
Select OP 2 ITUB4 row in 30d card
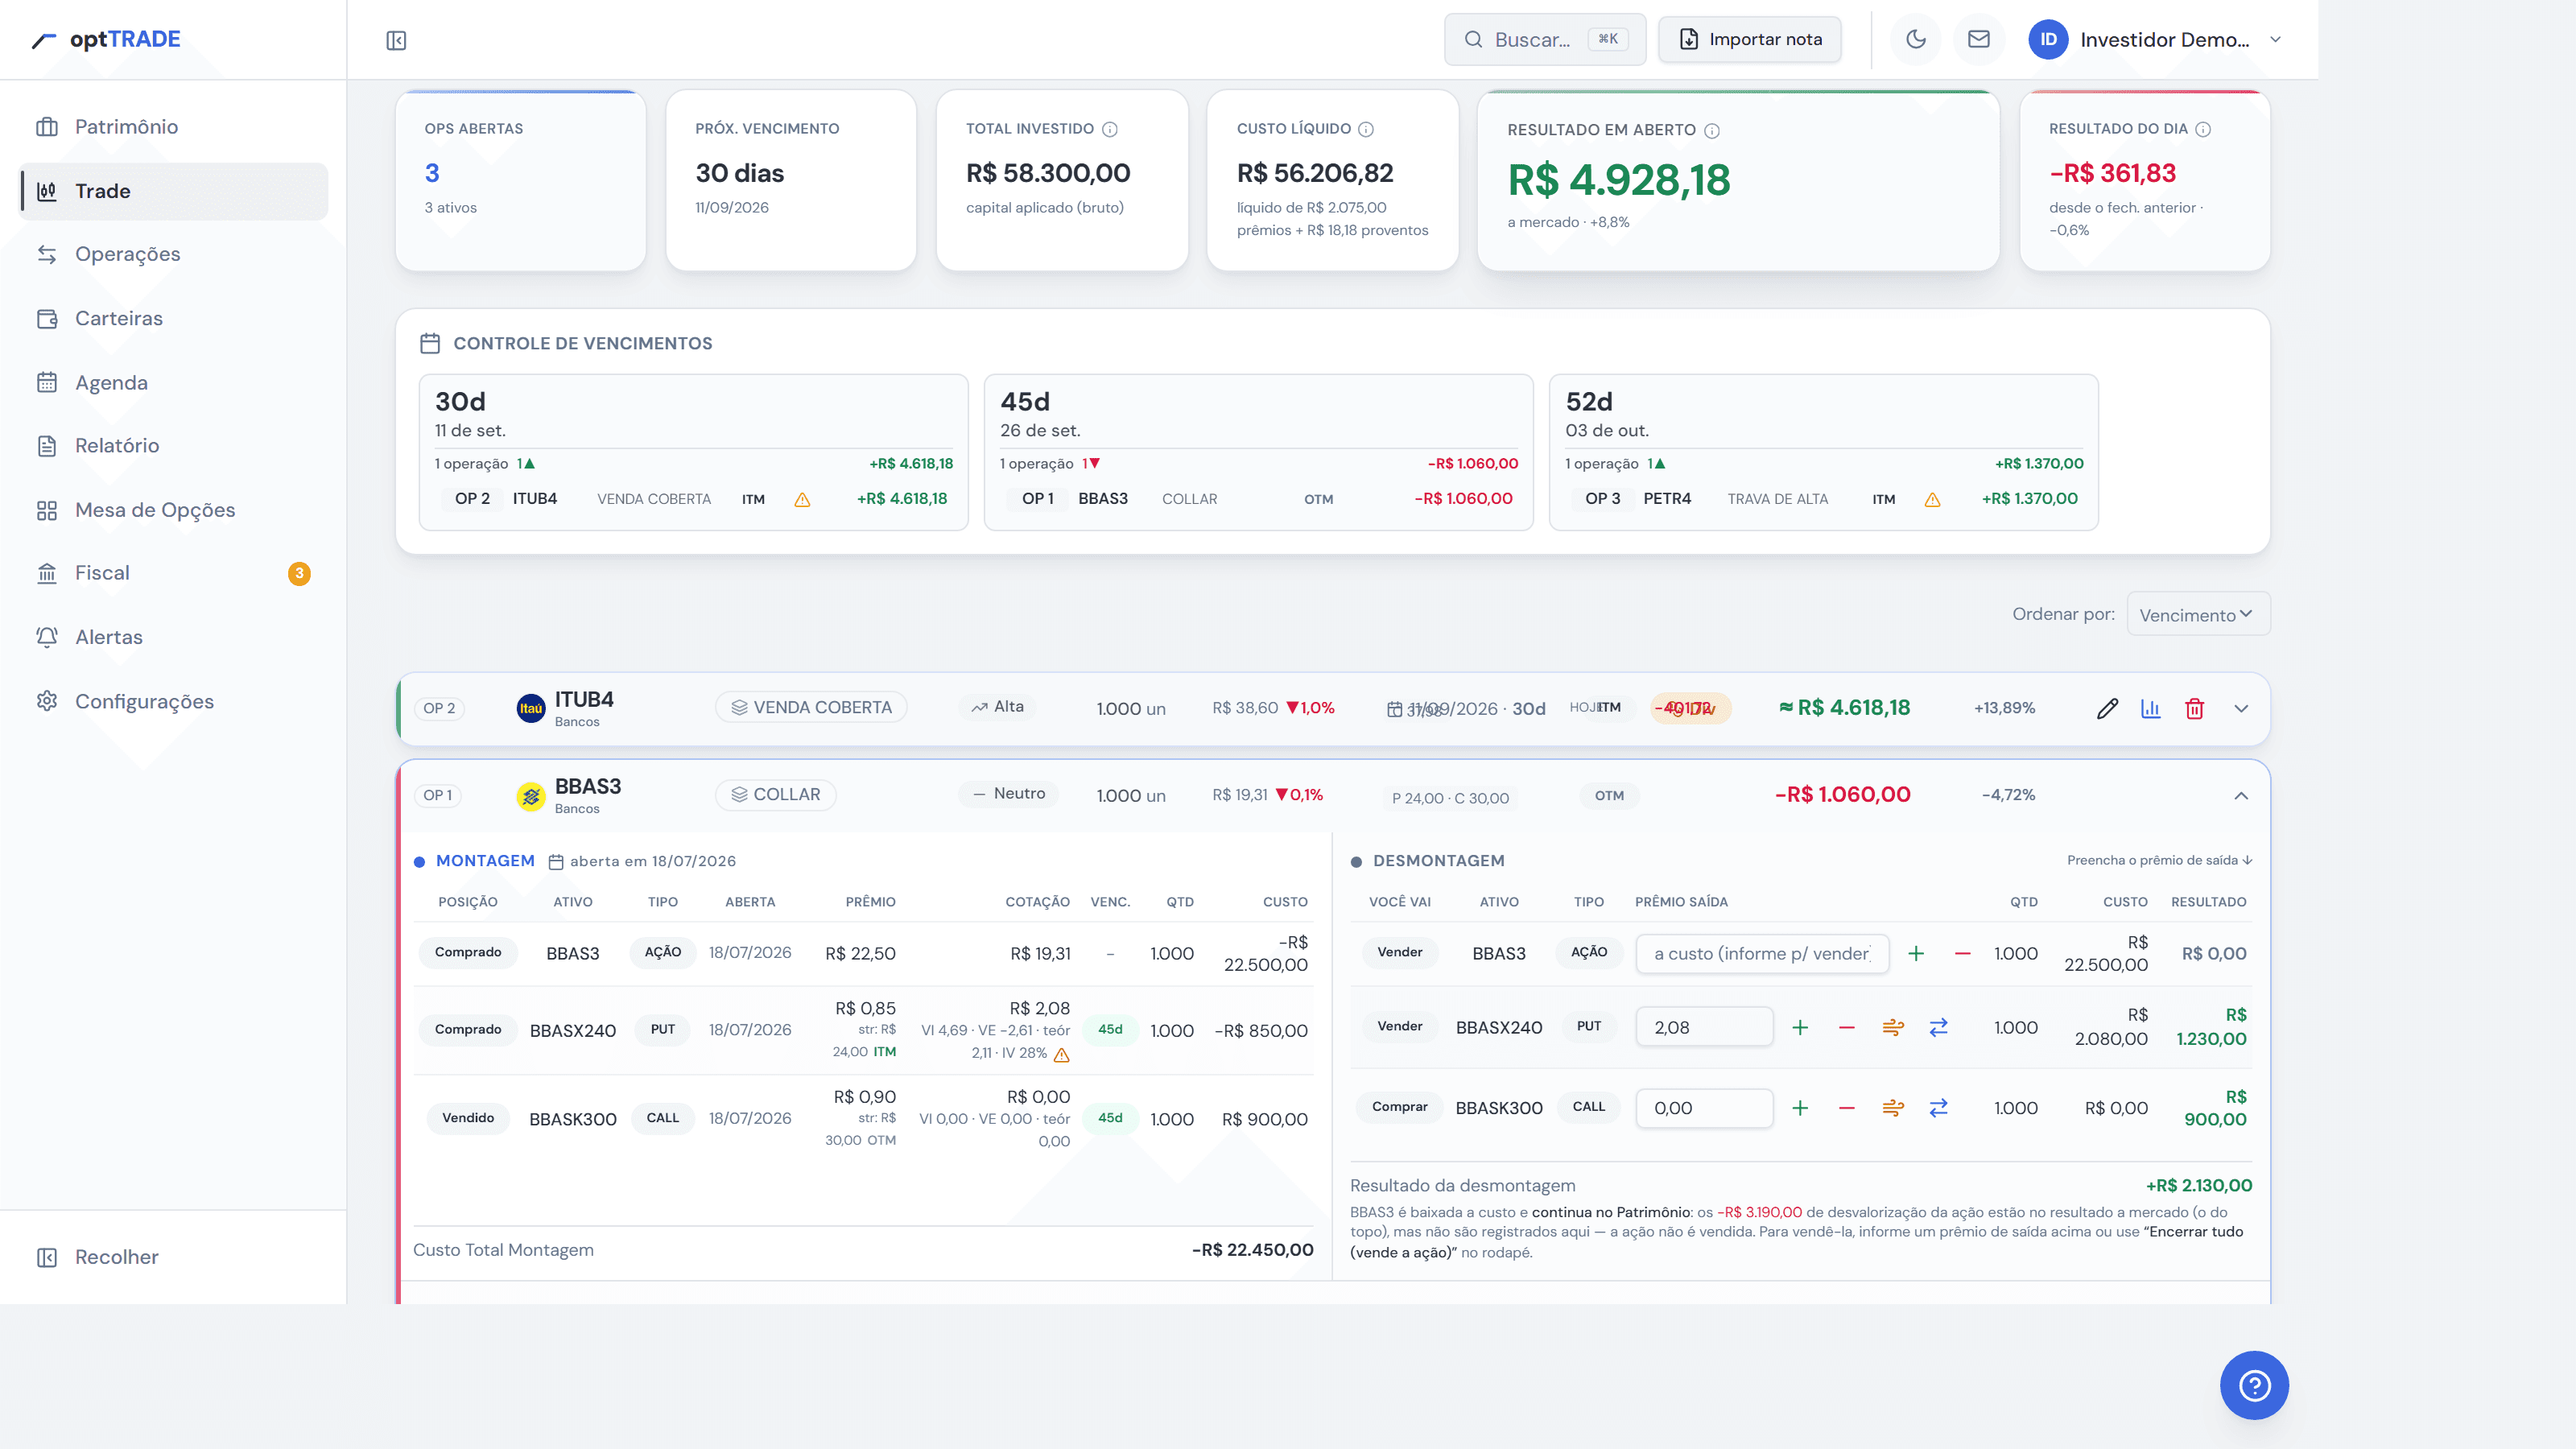coord(694,499)
